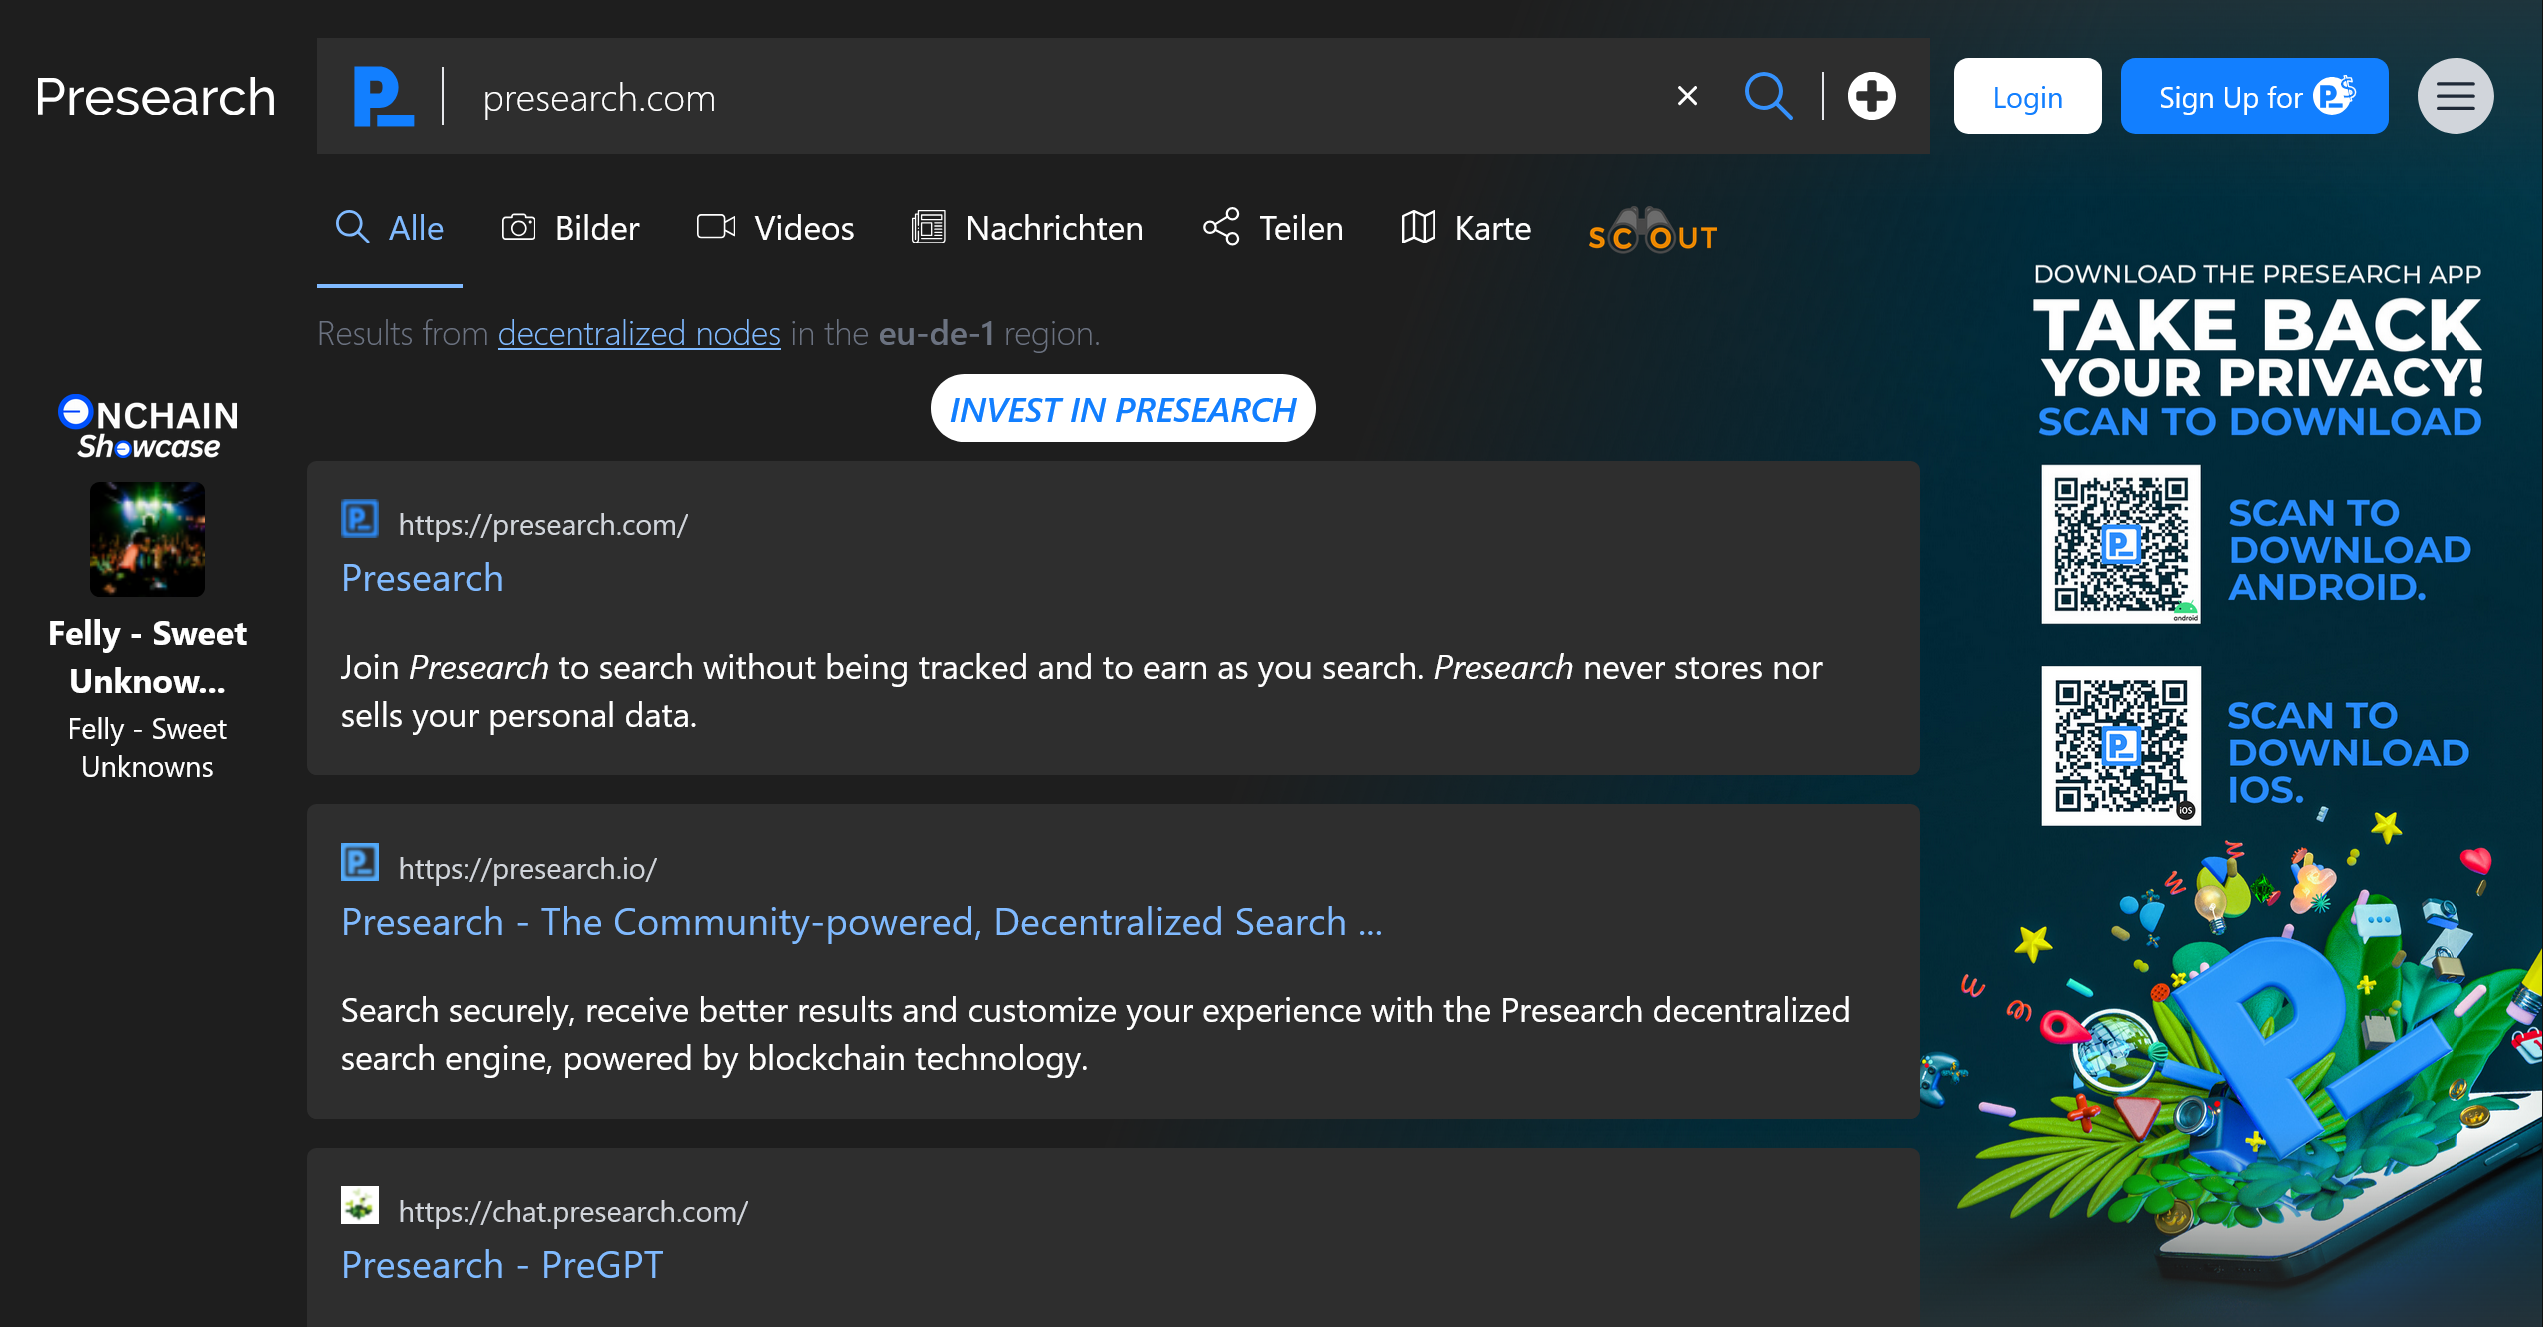Viewport: 2544px width, 1327px height.
Task: Click the presearch.com result favicon
Action: [x=359, y=519]
